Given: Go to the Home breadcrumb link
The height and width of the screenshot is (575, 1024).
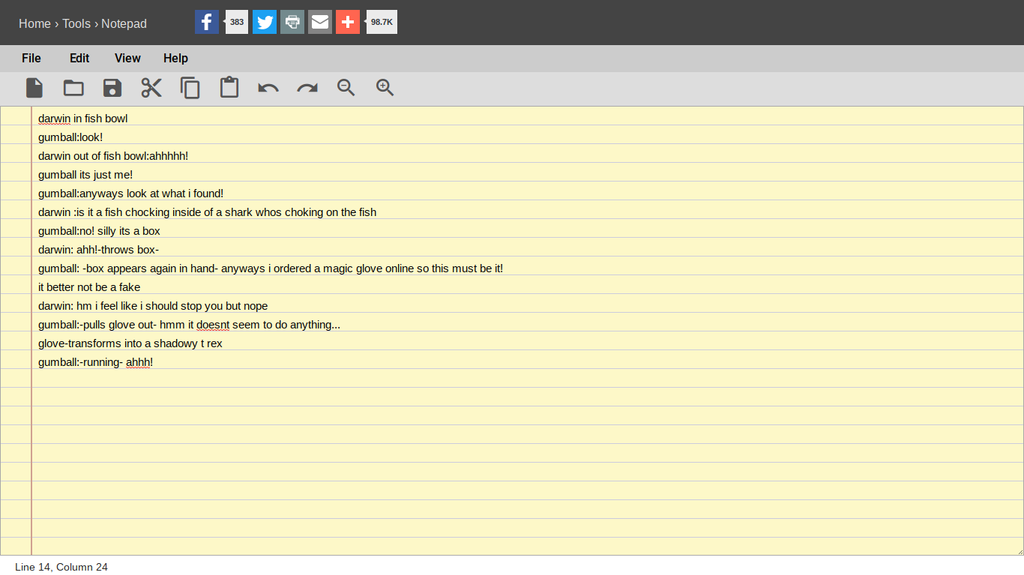Looking at the screenshot, I should tap(35, 24).
